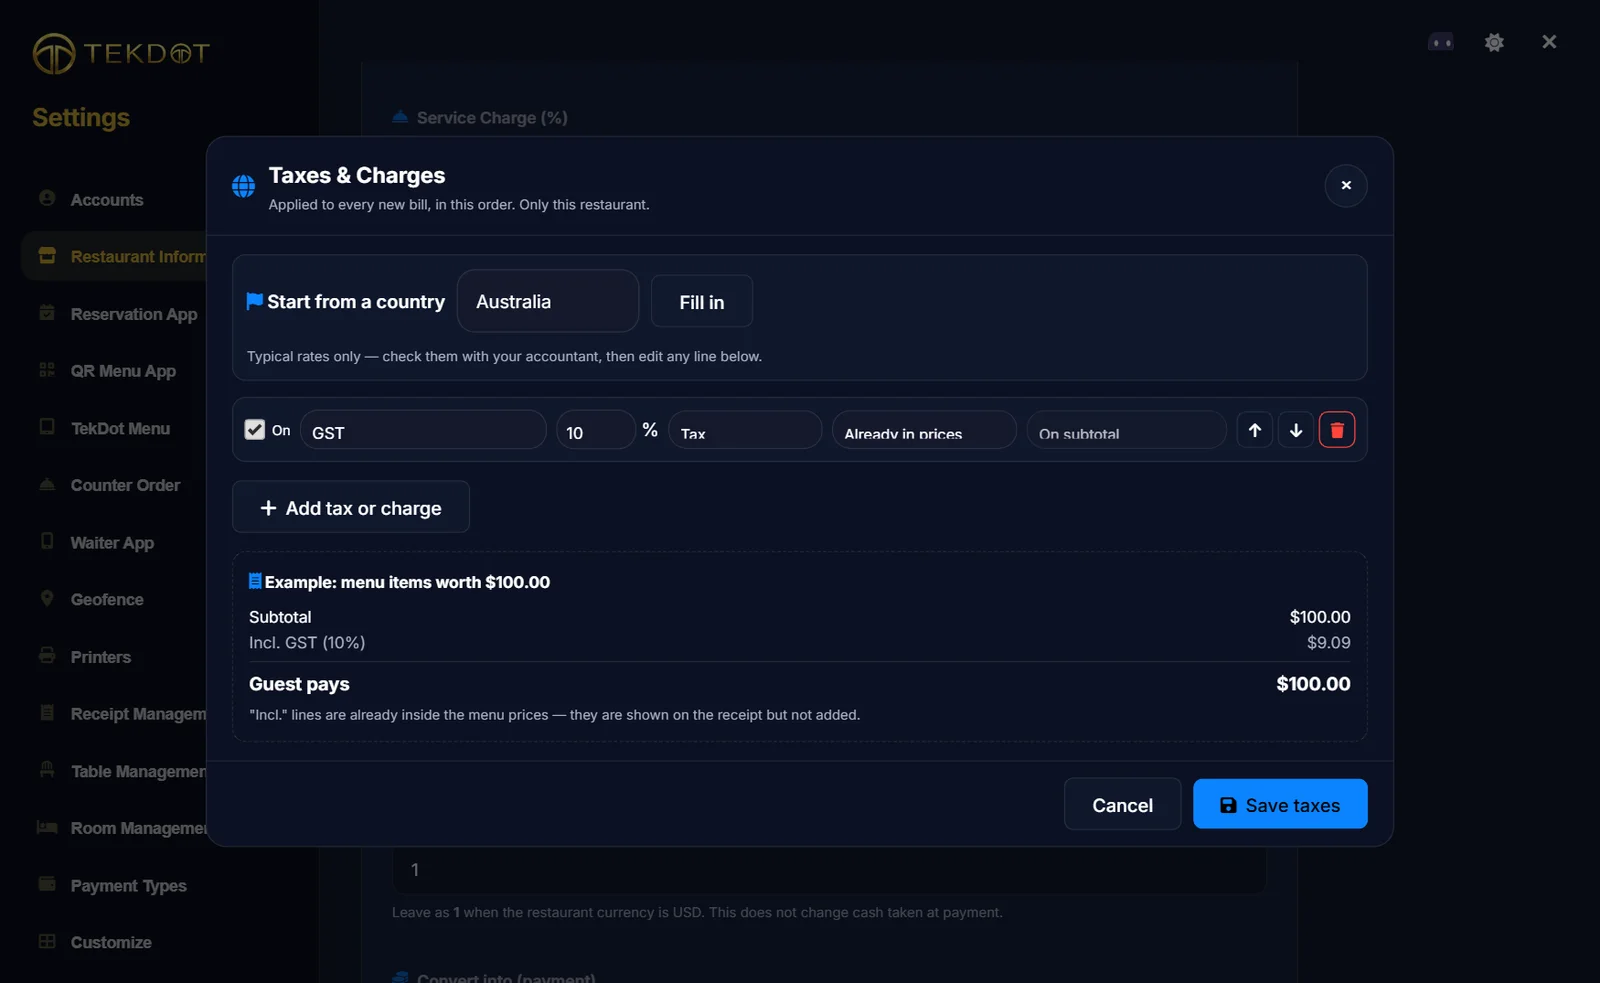Open Customize settings
The width and height of the screenshot is (1600, 983).
(111, 943)
